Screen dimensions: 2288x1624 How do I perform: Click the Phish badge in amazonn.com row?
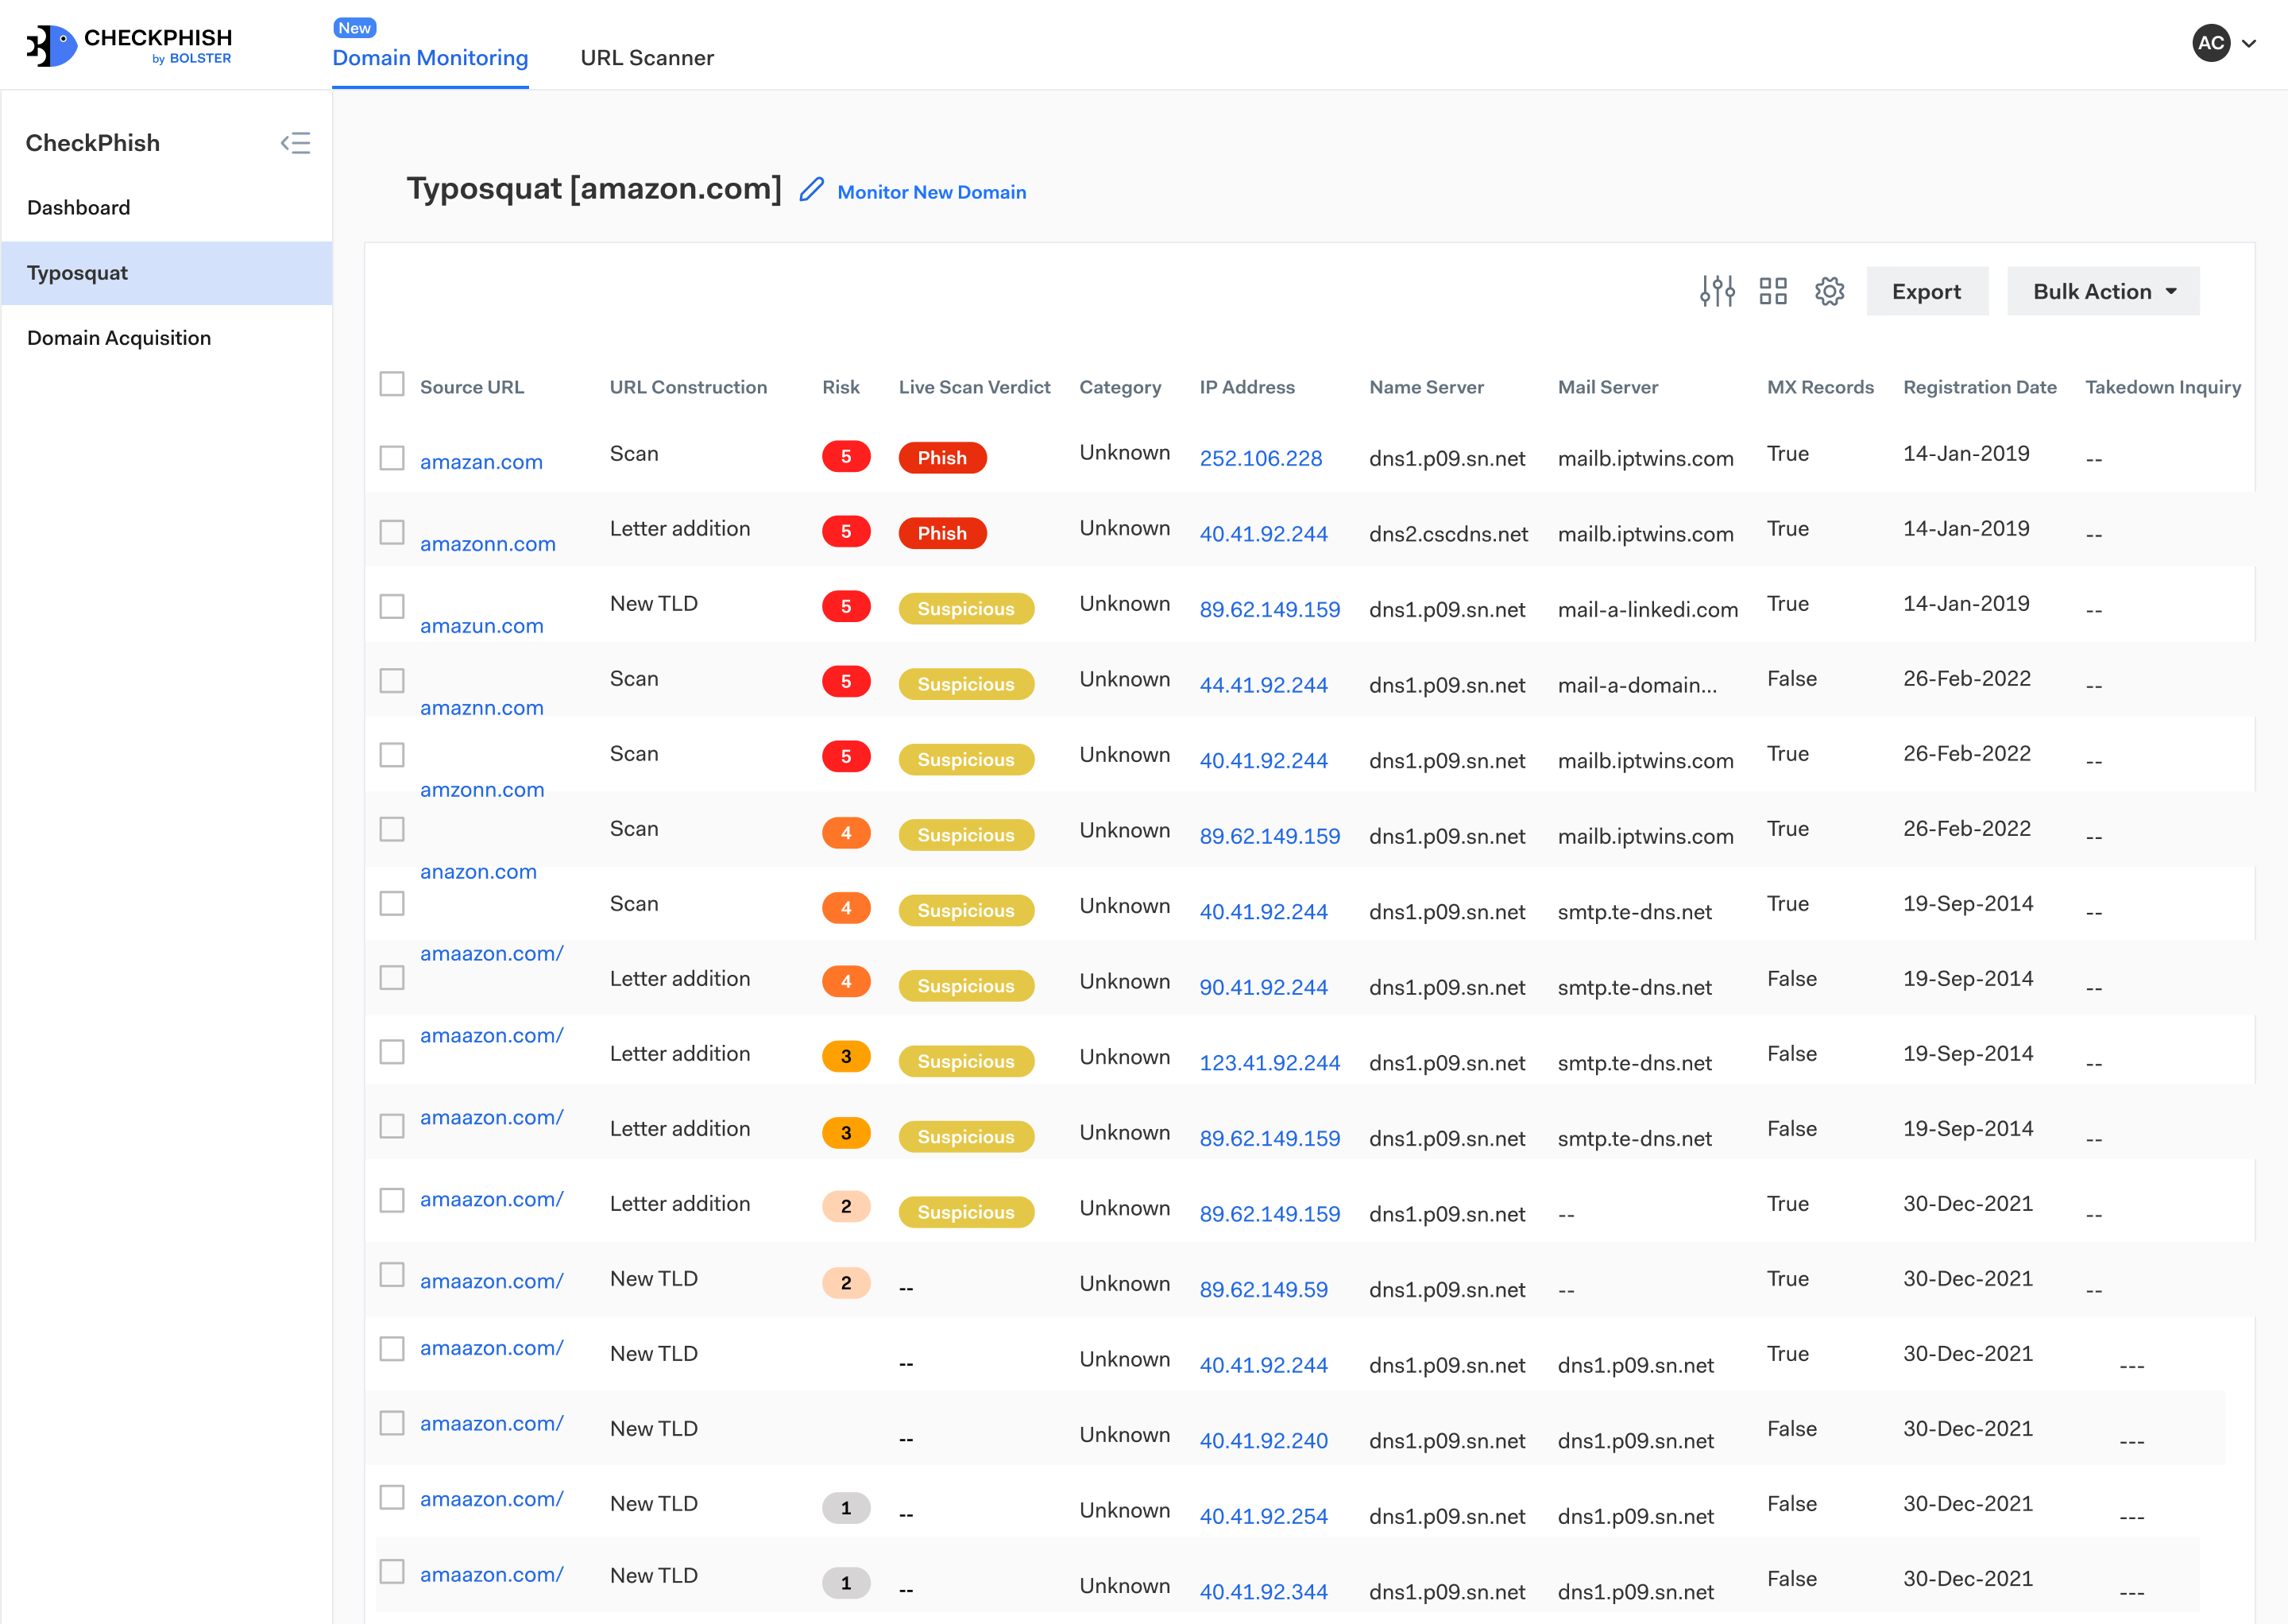click(x=942, y=533)
